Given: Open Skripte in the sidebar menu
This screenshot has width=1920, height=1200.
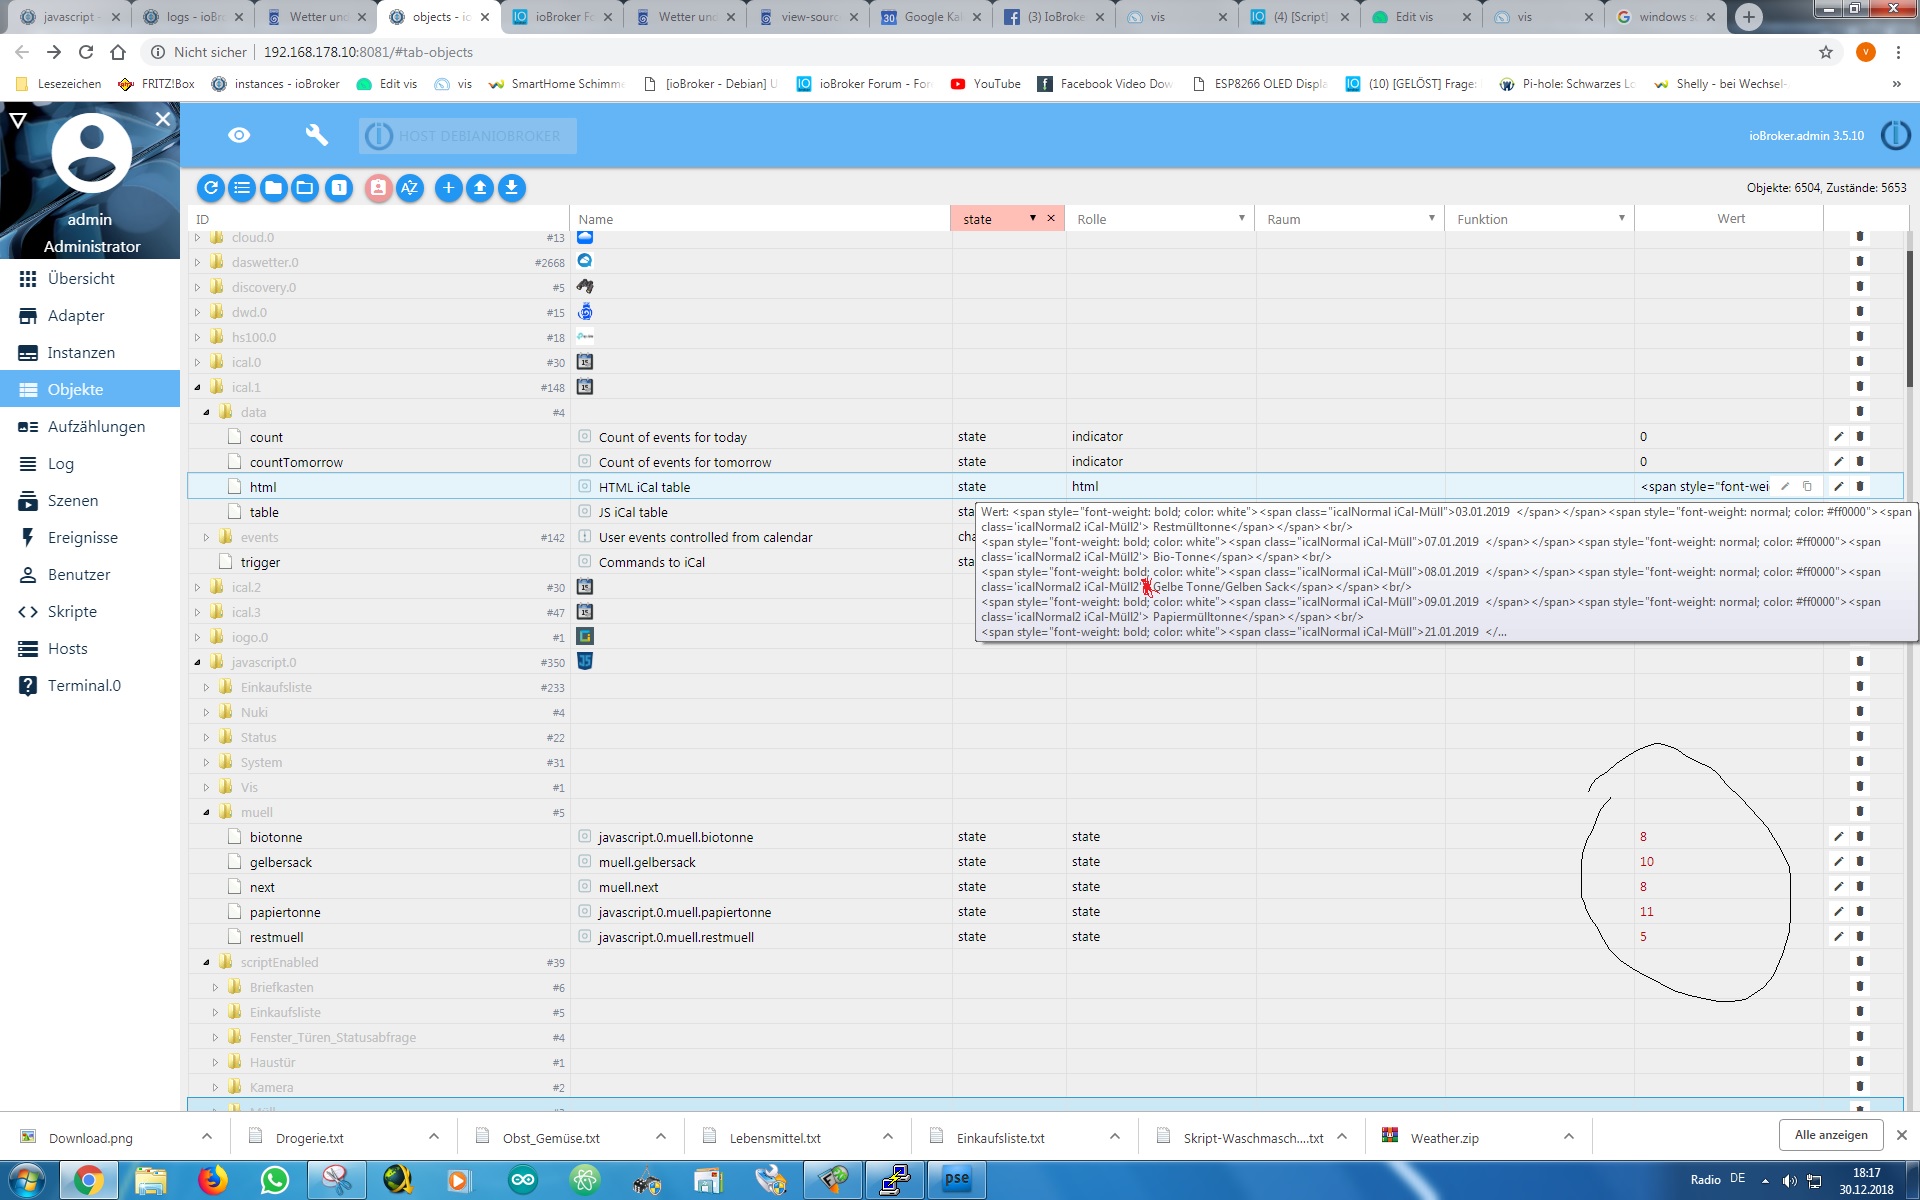Looking at the screenshot, I should [x=72, y=611].
